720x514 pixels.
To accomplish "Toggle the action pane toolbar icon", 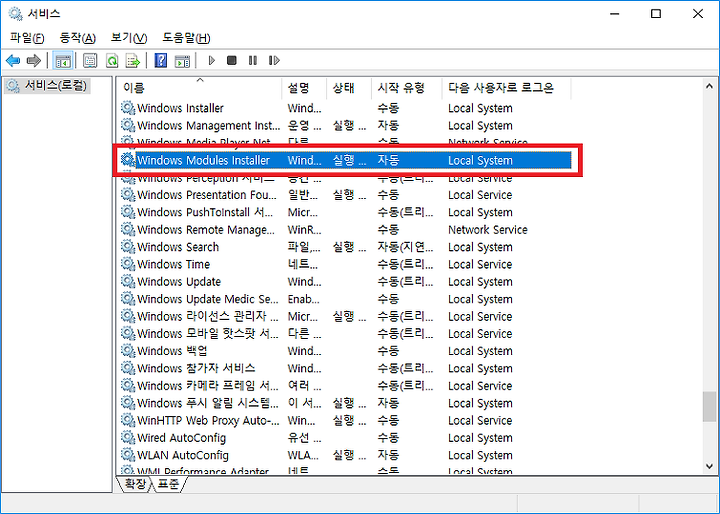I will pos(182,61).
